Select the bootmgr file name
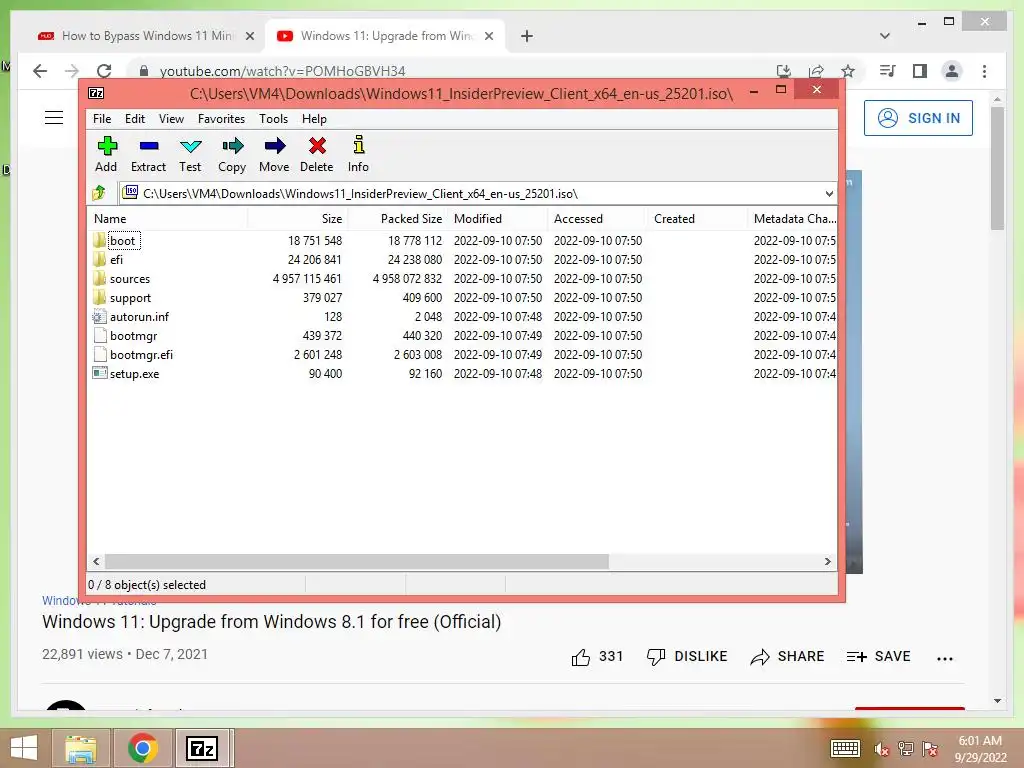The width and height of the screenshot is (1024, 768). (x=133, y=336)
